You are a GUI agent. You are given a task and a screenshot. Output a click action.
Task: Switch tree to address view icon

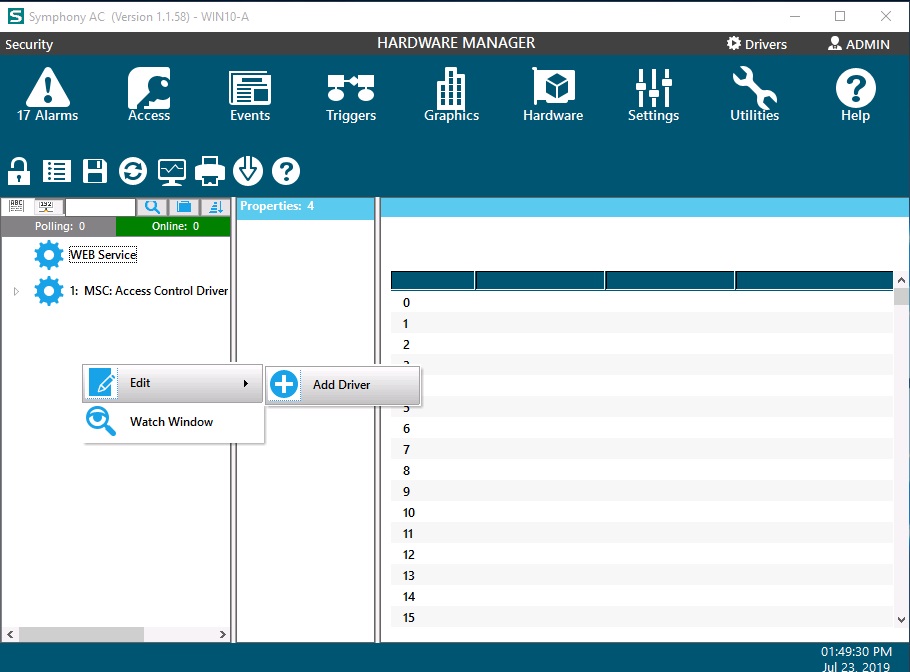(x=46, y=206)
